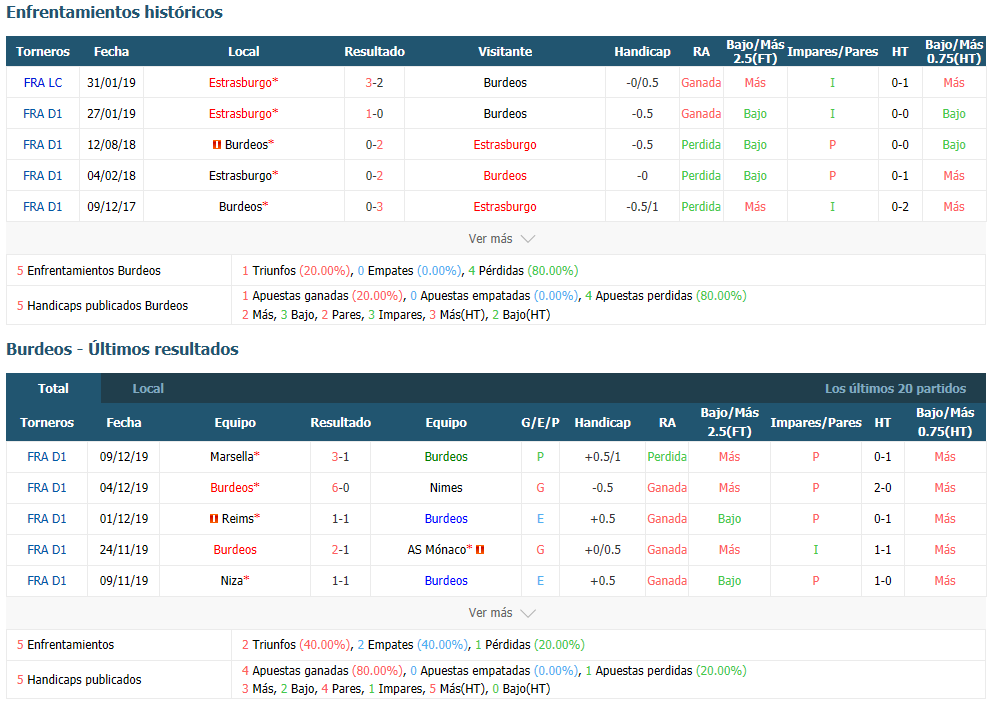The width and height of the screenshot is (994, 704).
Task: Click Marsella team name
Action: (231, 456)
